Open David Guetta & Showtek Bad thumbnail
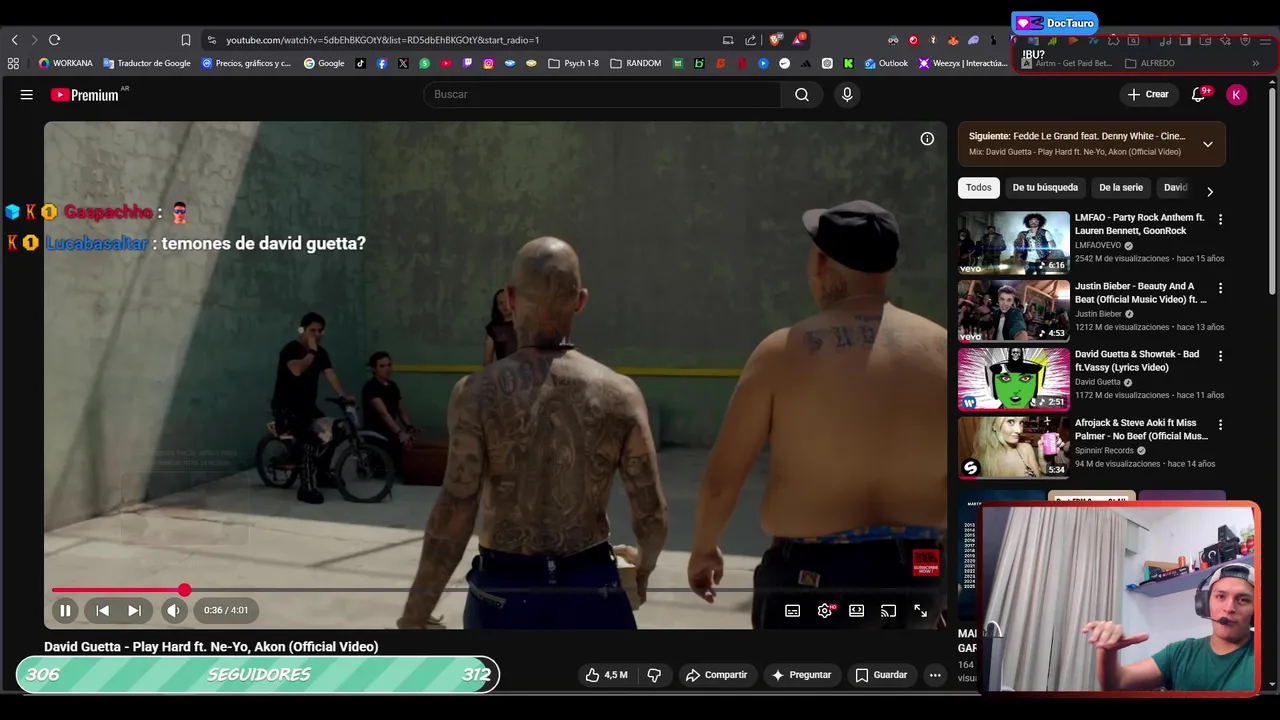 coord(1014,379)
